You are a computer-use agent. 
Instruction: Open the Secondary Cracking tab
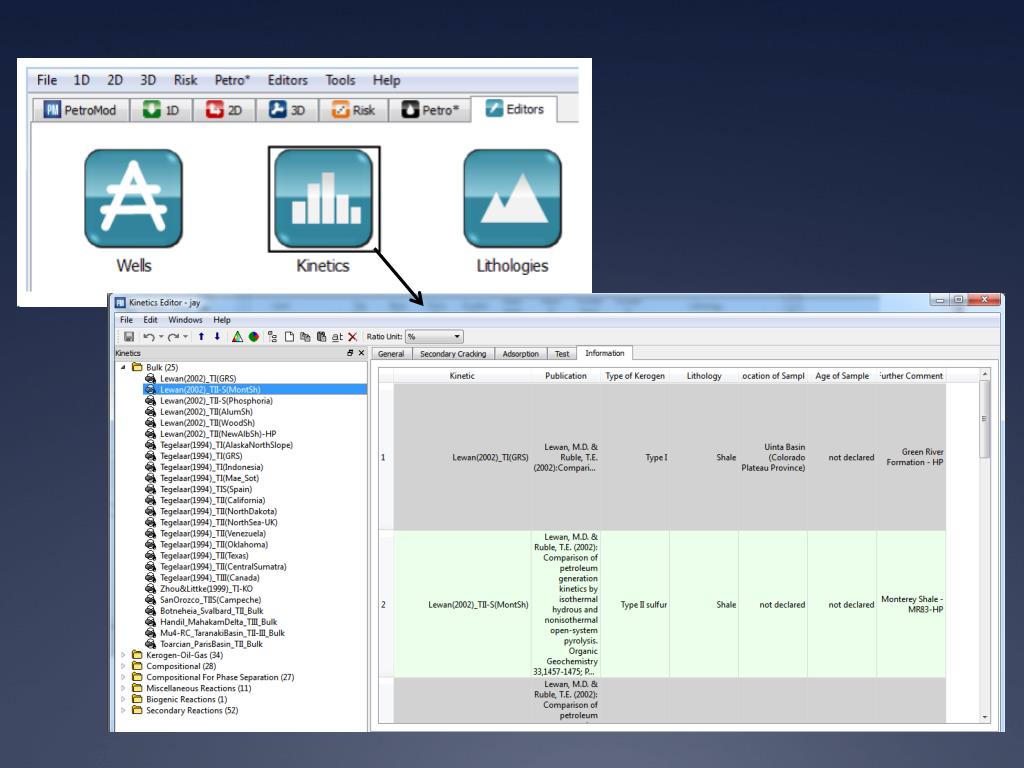point(453,353)
